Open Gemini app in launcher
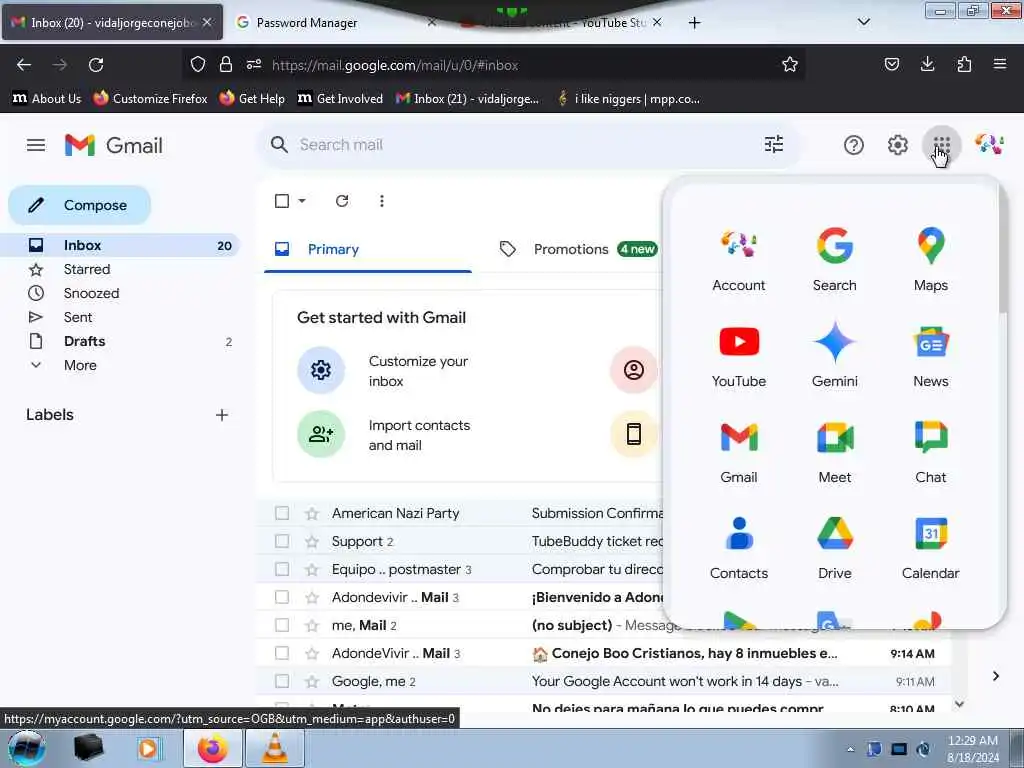Image resolution: width=1024 pixels, height=768 pixels. coord(835,356)
